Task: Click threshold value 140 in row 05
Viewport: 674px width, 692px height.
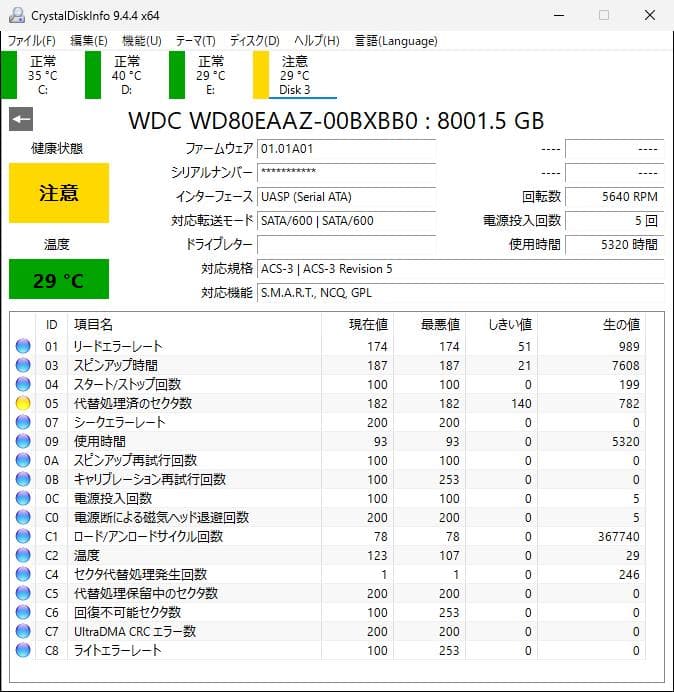Action: point(521,403)
